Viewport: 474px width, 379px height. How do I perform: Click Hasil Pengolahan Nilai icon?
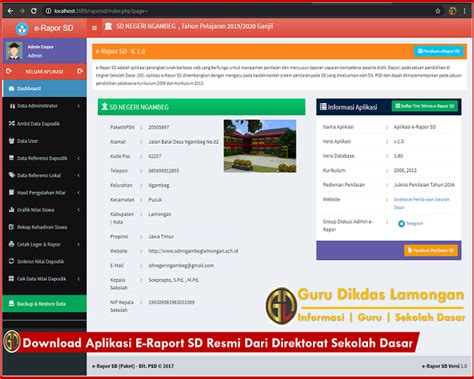(x=11, y=192)
